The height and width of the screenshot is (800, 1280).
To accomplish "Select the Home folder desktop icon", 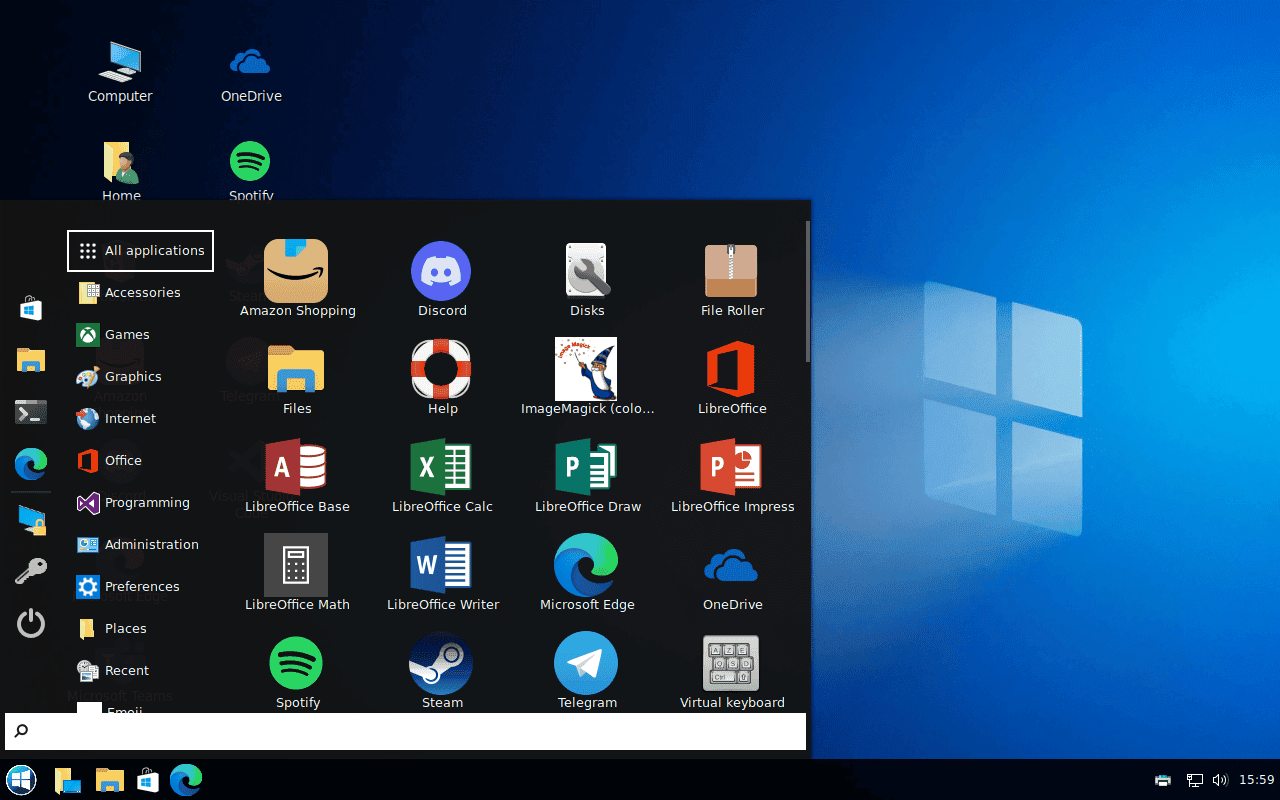I will [x=121, y=171].
